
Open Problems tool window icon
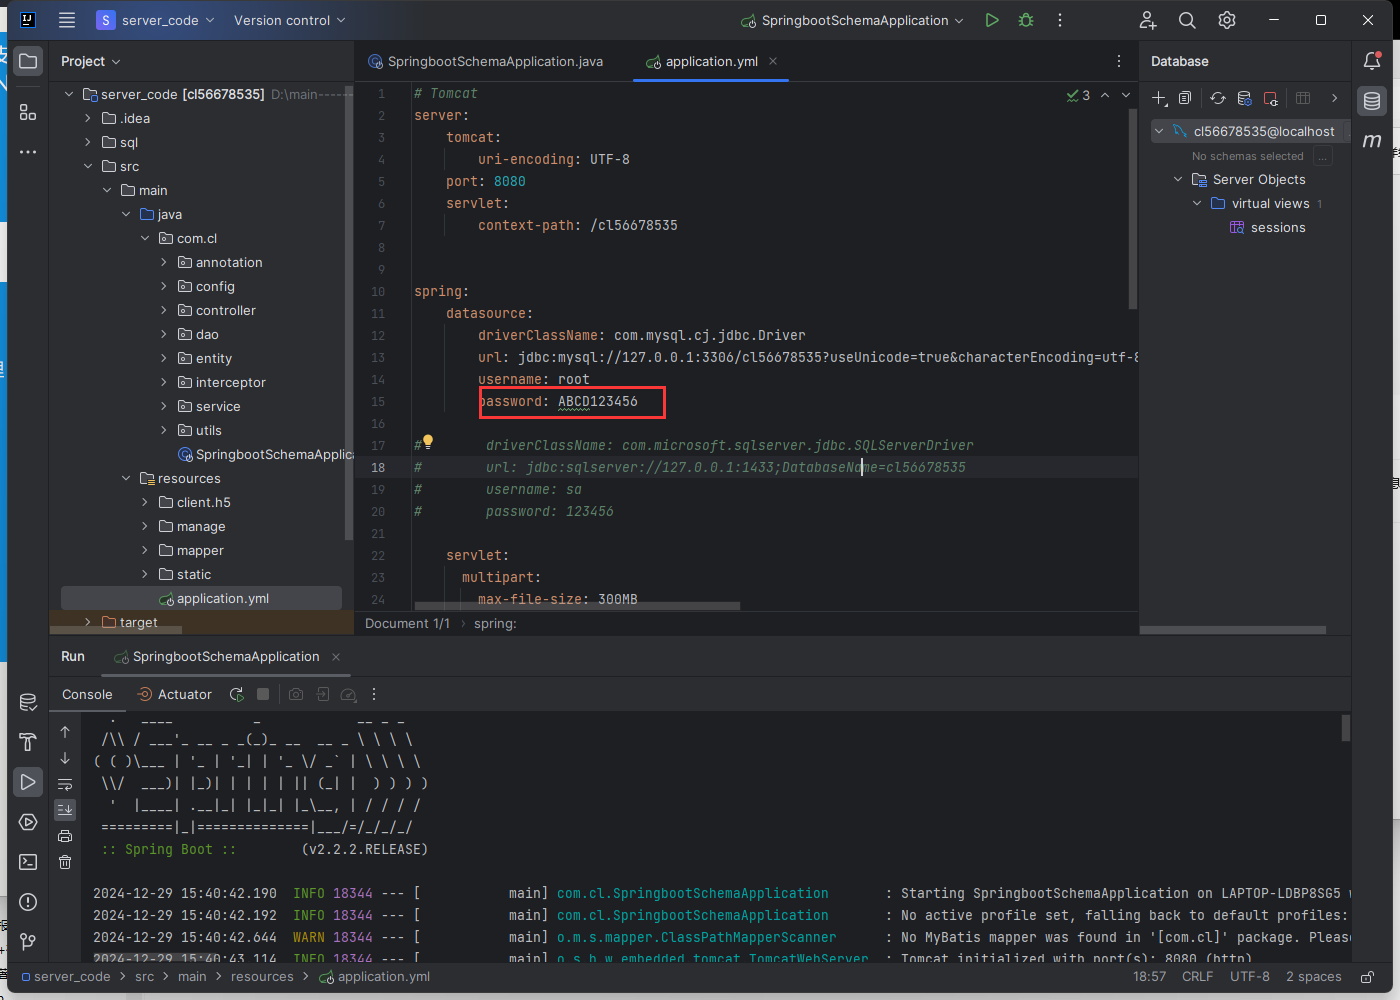(x=28, y=902)
